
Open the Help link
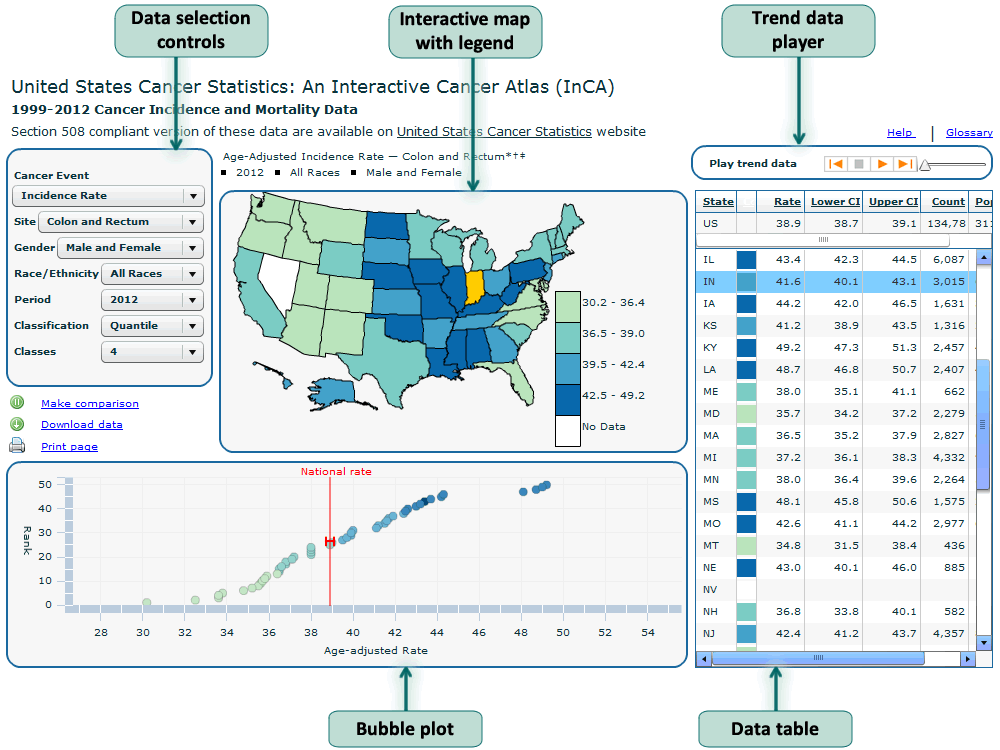pos(900,133)
